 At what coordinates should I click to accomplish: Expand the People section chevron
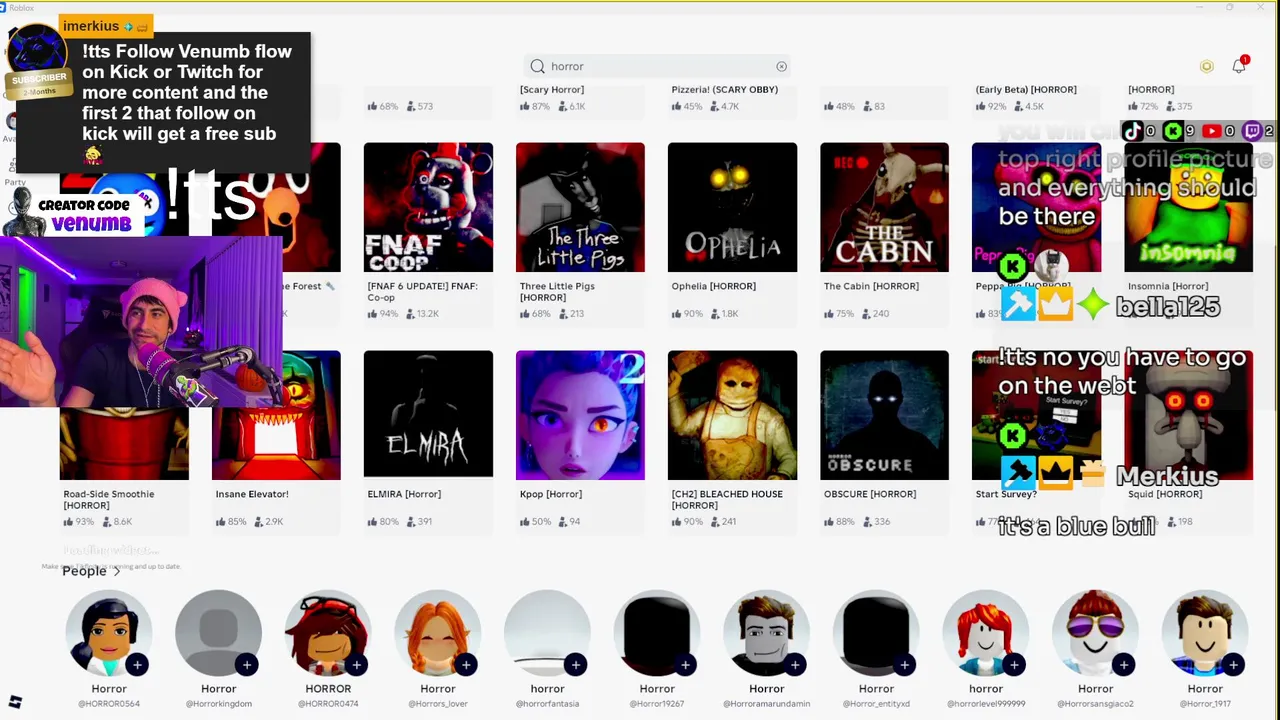(117, 571)
